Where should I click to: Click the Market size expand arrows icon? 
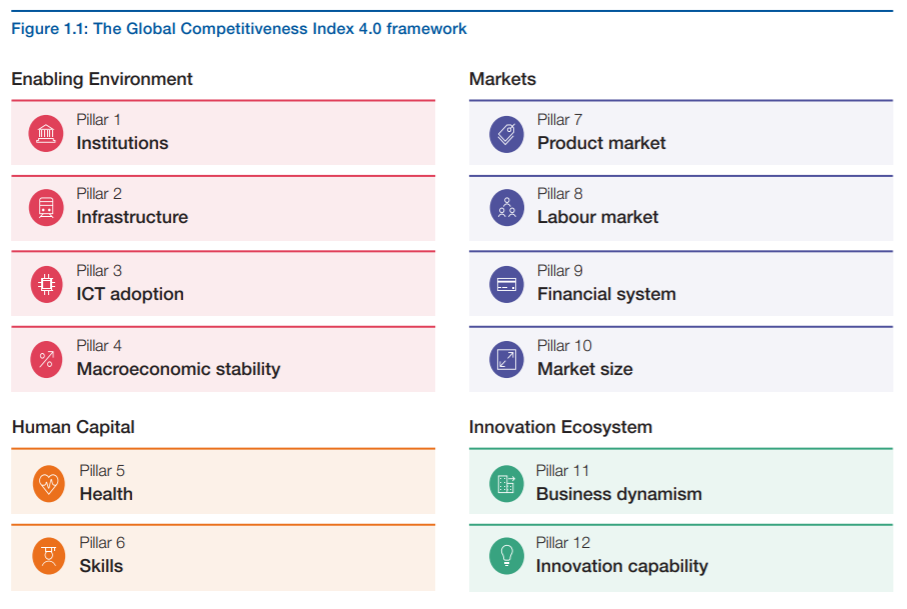507,359
